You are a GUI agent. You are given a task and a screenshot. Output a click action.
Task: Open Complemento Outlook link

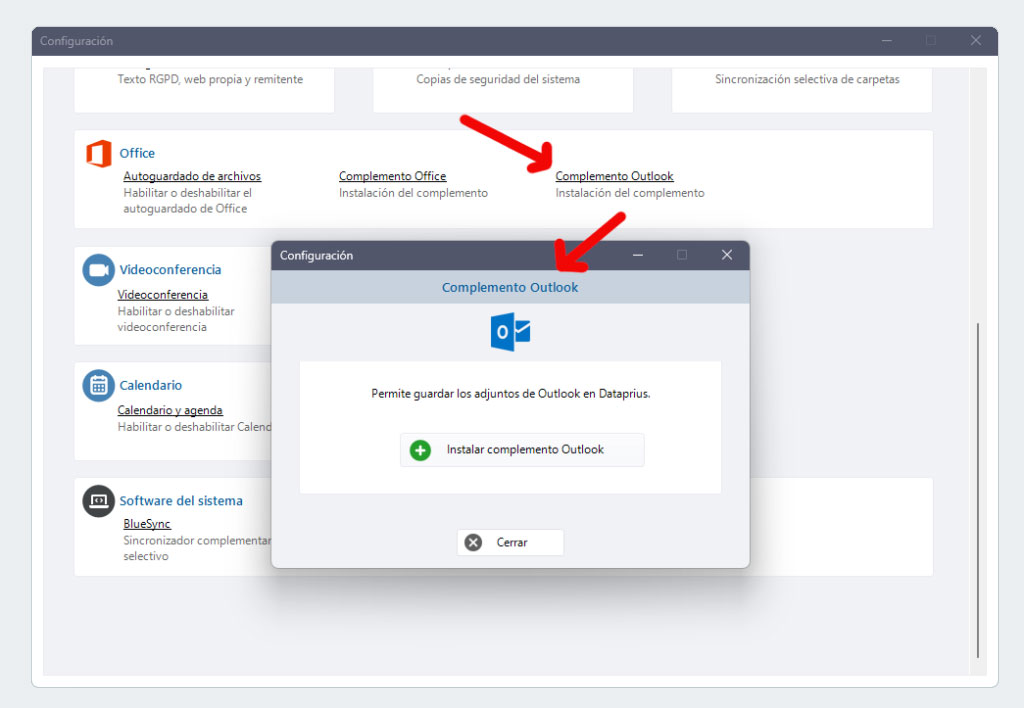(614, 176)
